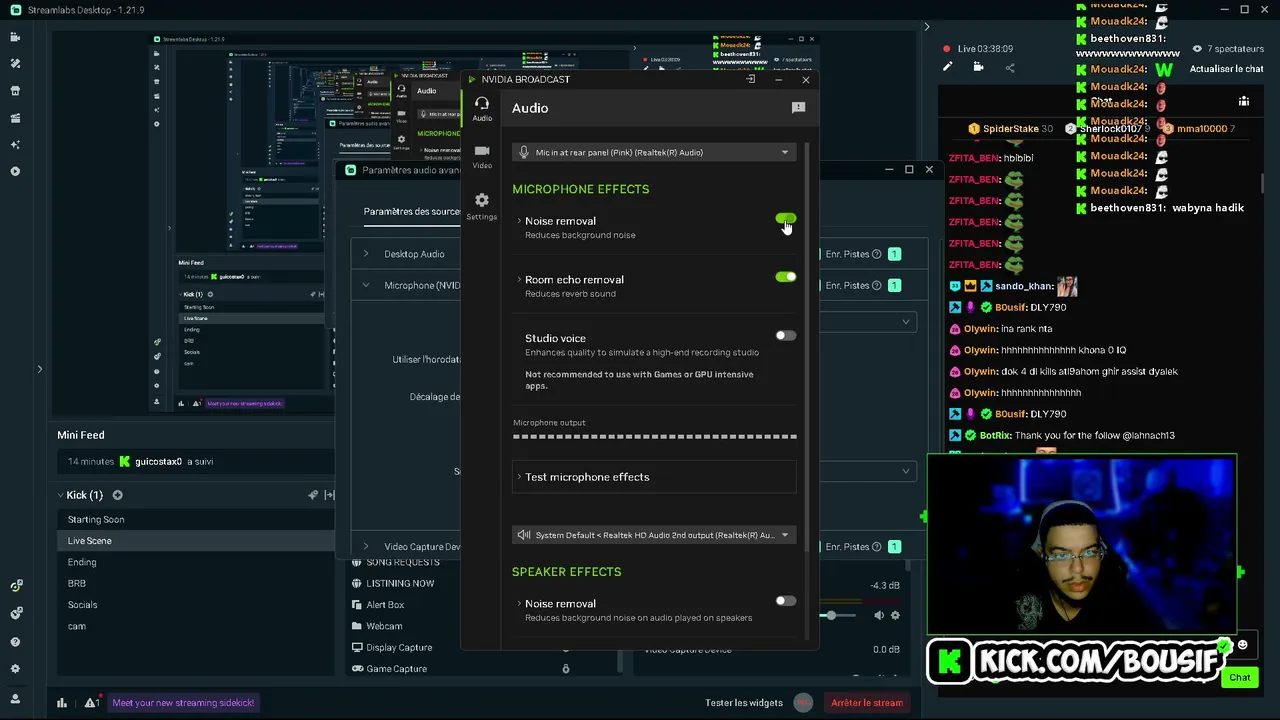The image size is (1280, 720).
Task: Open the round icon below Highlighter in sidebar
Action: pos(15,172)
